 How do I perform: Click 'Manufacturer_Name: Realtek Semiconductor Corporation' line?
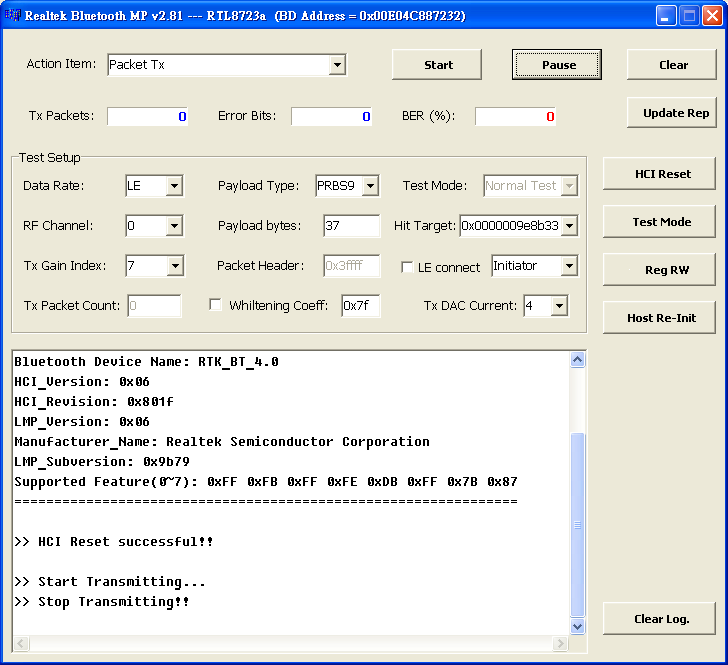click(222, 441)
